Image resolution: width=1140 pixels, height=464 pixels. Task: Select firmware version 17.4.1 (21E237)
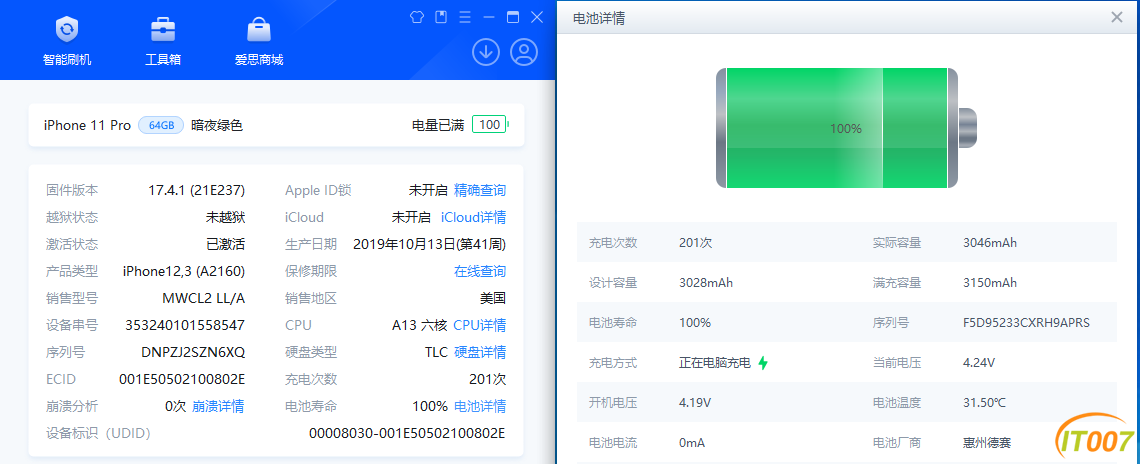tap(196, 191)
